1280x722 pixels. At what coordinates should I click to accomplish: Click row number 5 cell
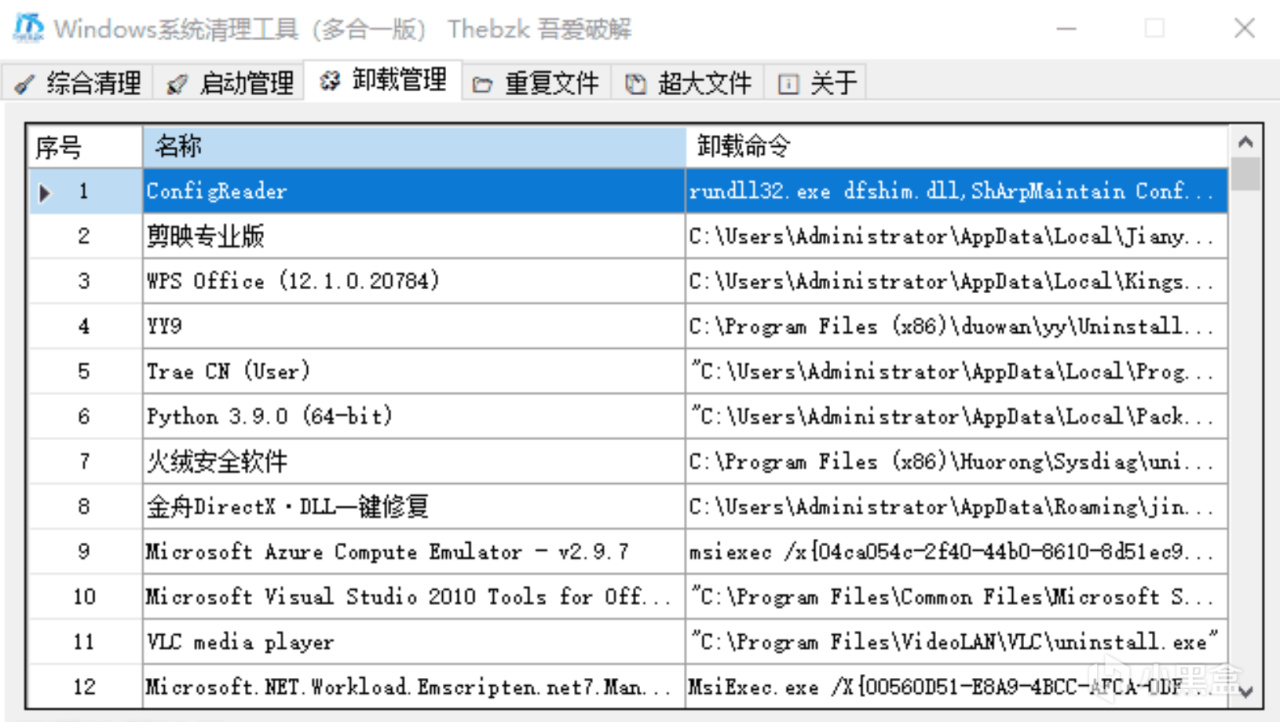point(86,371)
